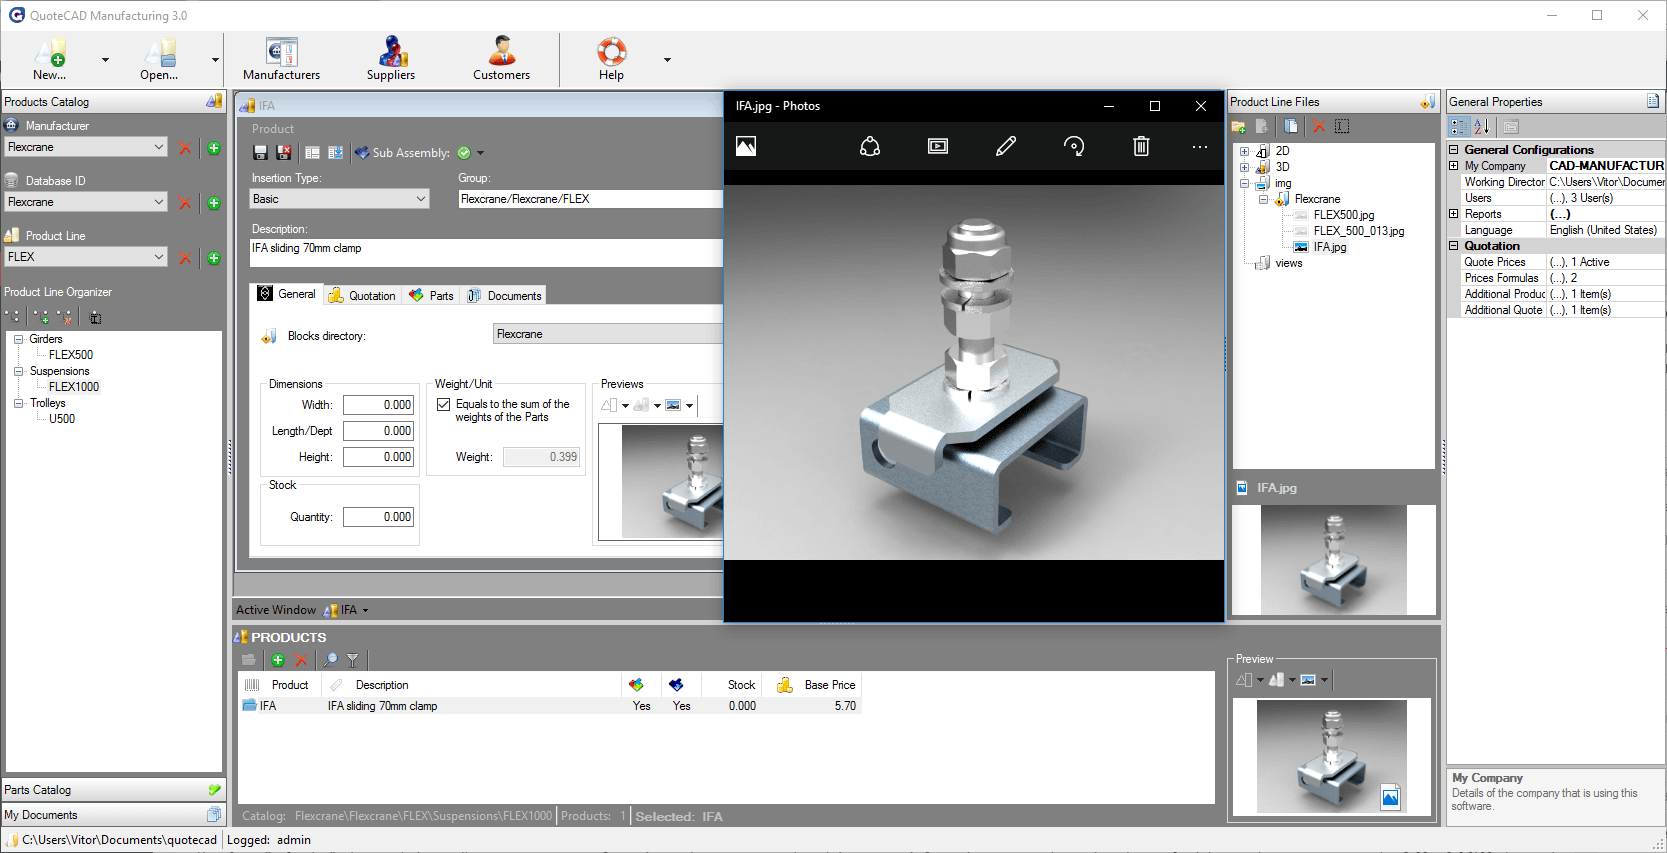Screen dimensions: 1667x853
Task: Click the Quantity stock input field
Action: (378, 517)
